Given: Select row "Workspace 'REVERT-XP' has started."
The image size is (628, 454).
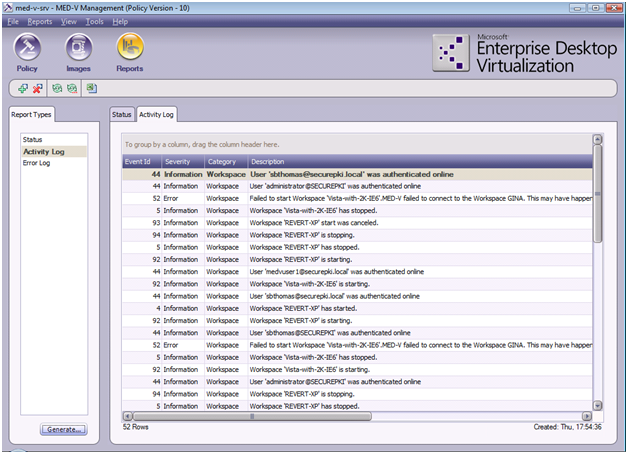Looking at the screenshot, I should [x=357, y=308].
